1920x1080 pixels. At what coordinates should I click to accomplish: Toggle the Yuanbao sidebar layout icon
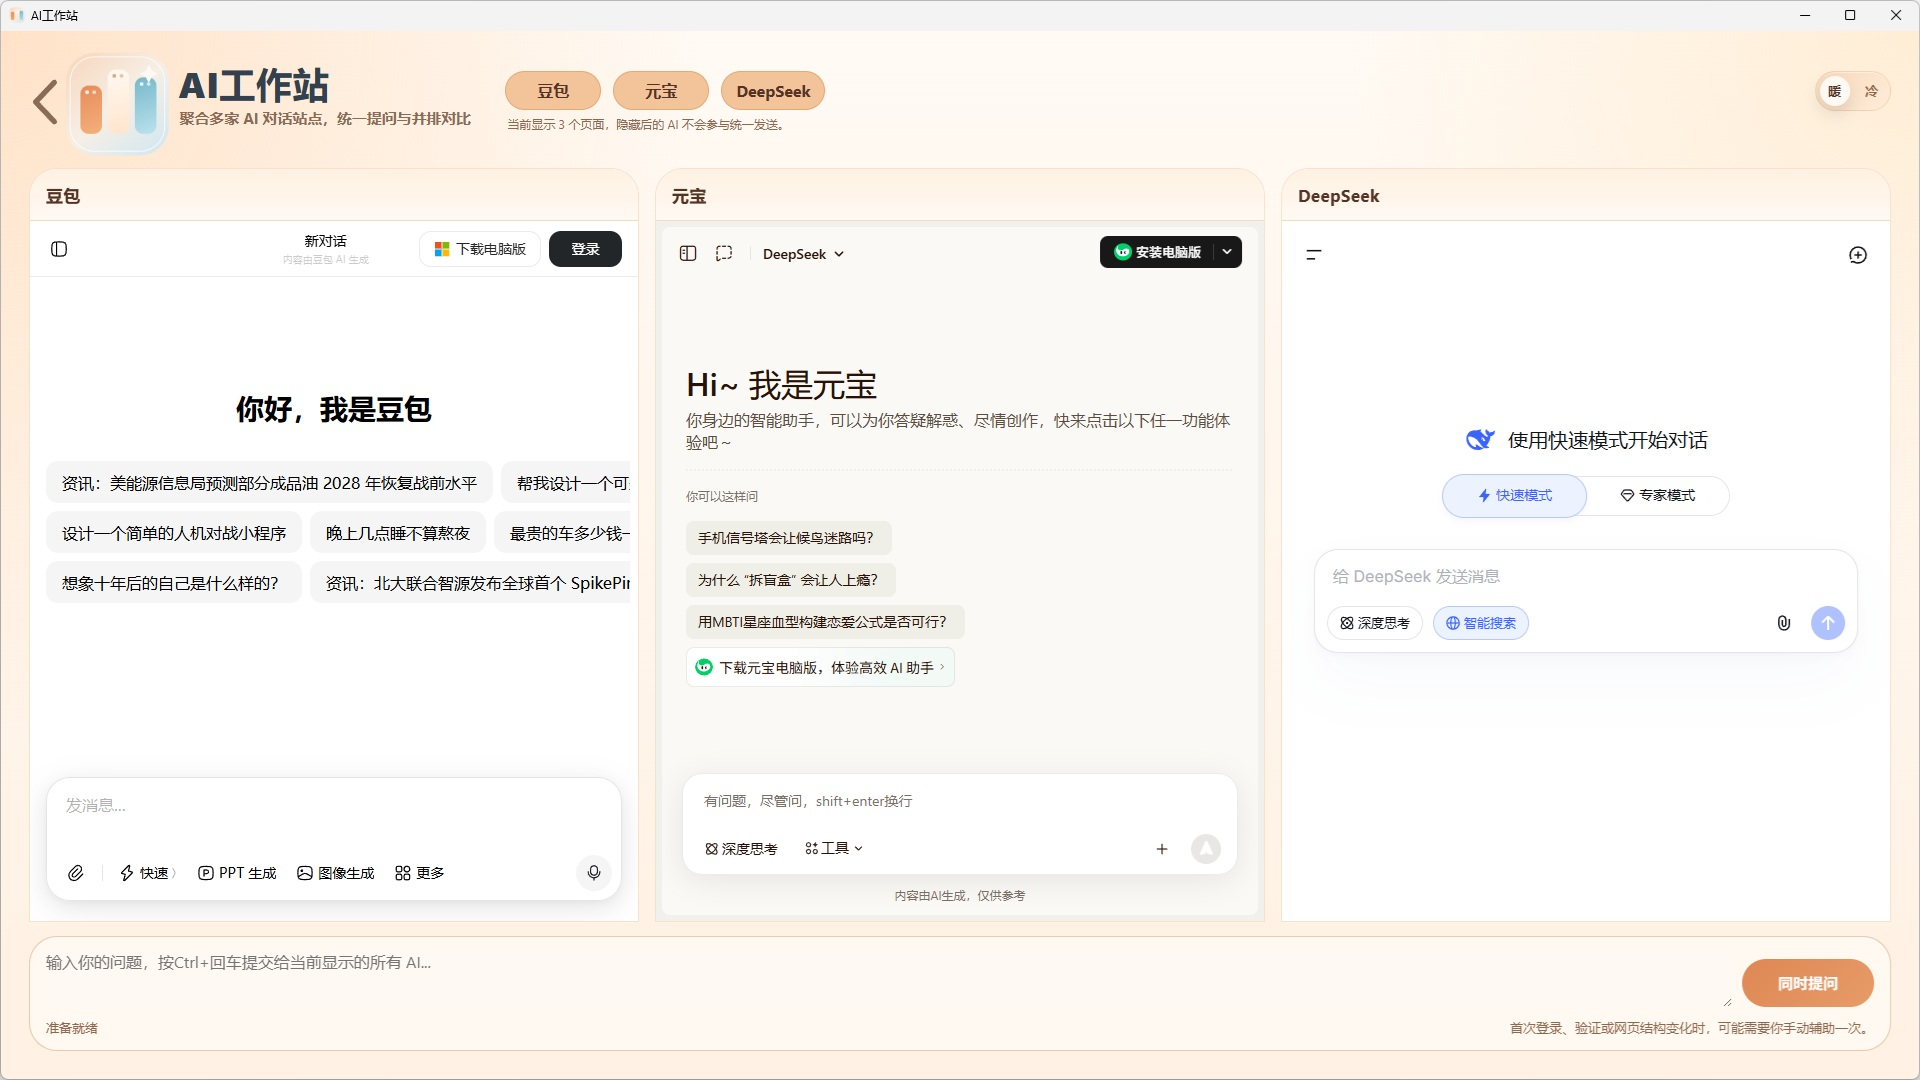[x=688, y=254]
